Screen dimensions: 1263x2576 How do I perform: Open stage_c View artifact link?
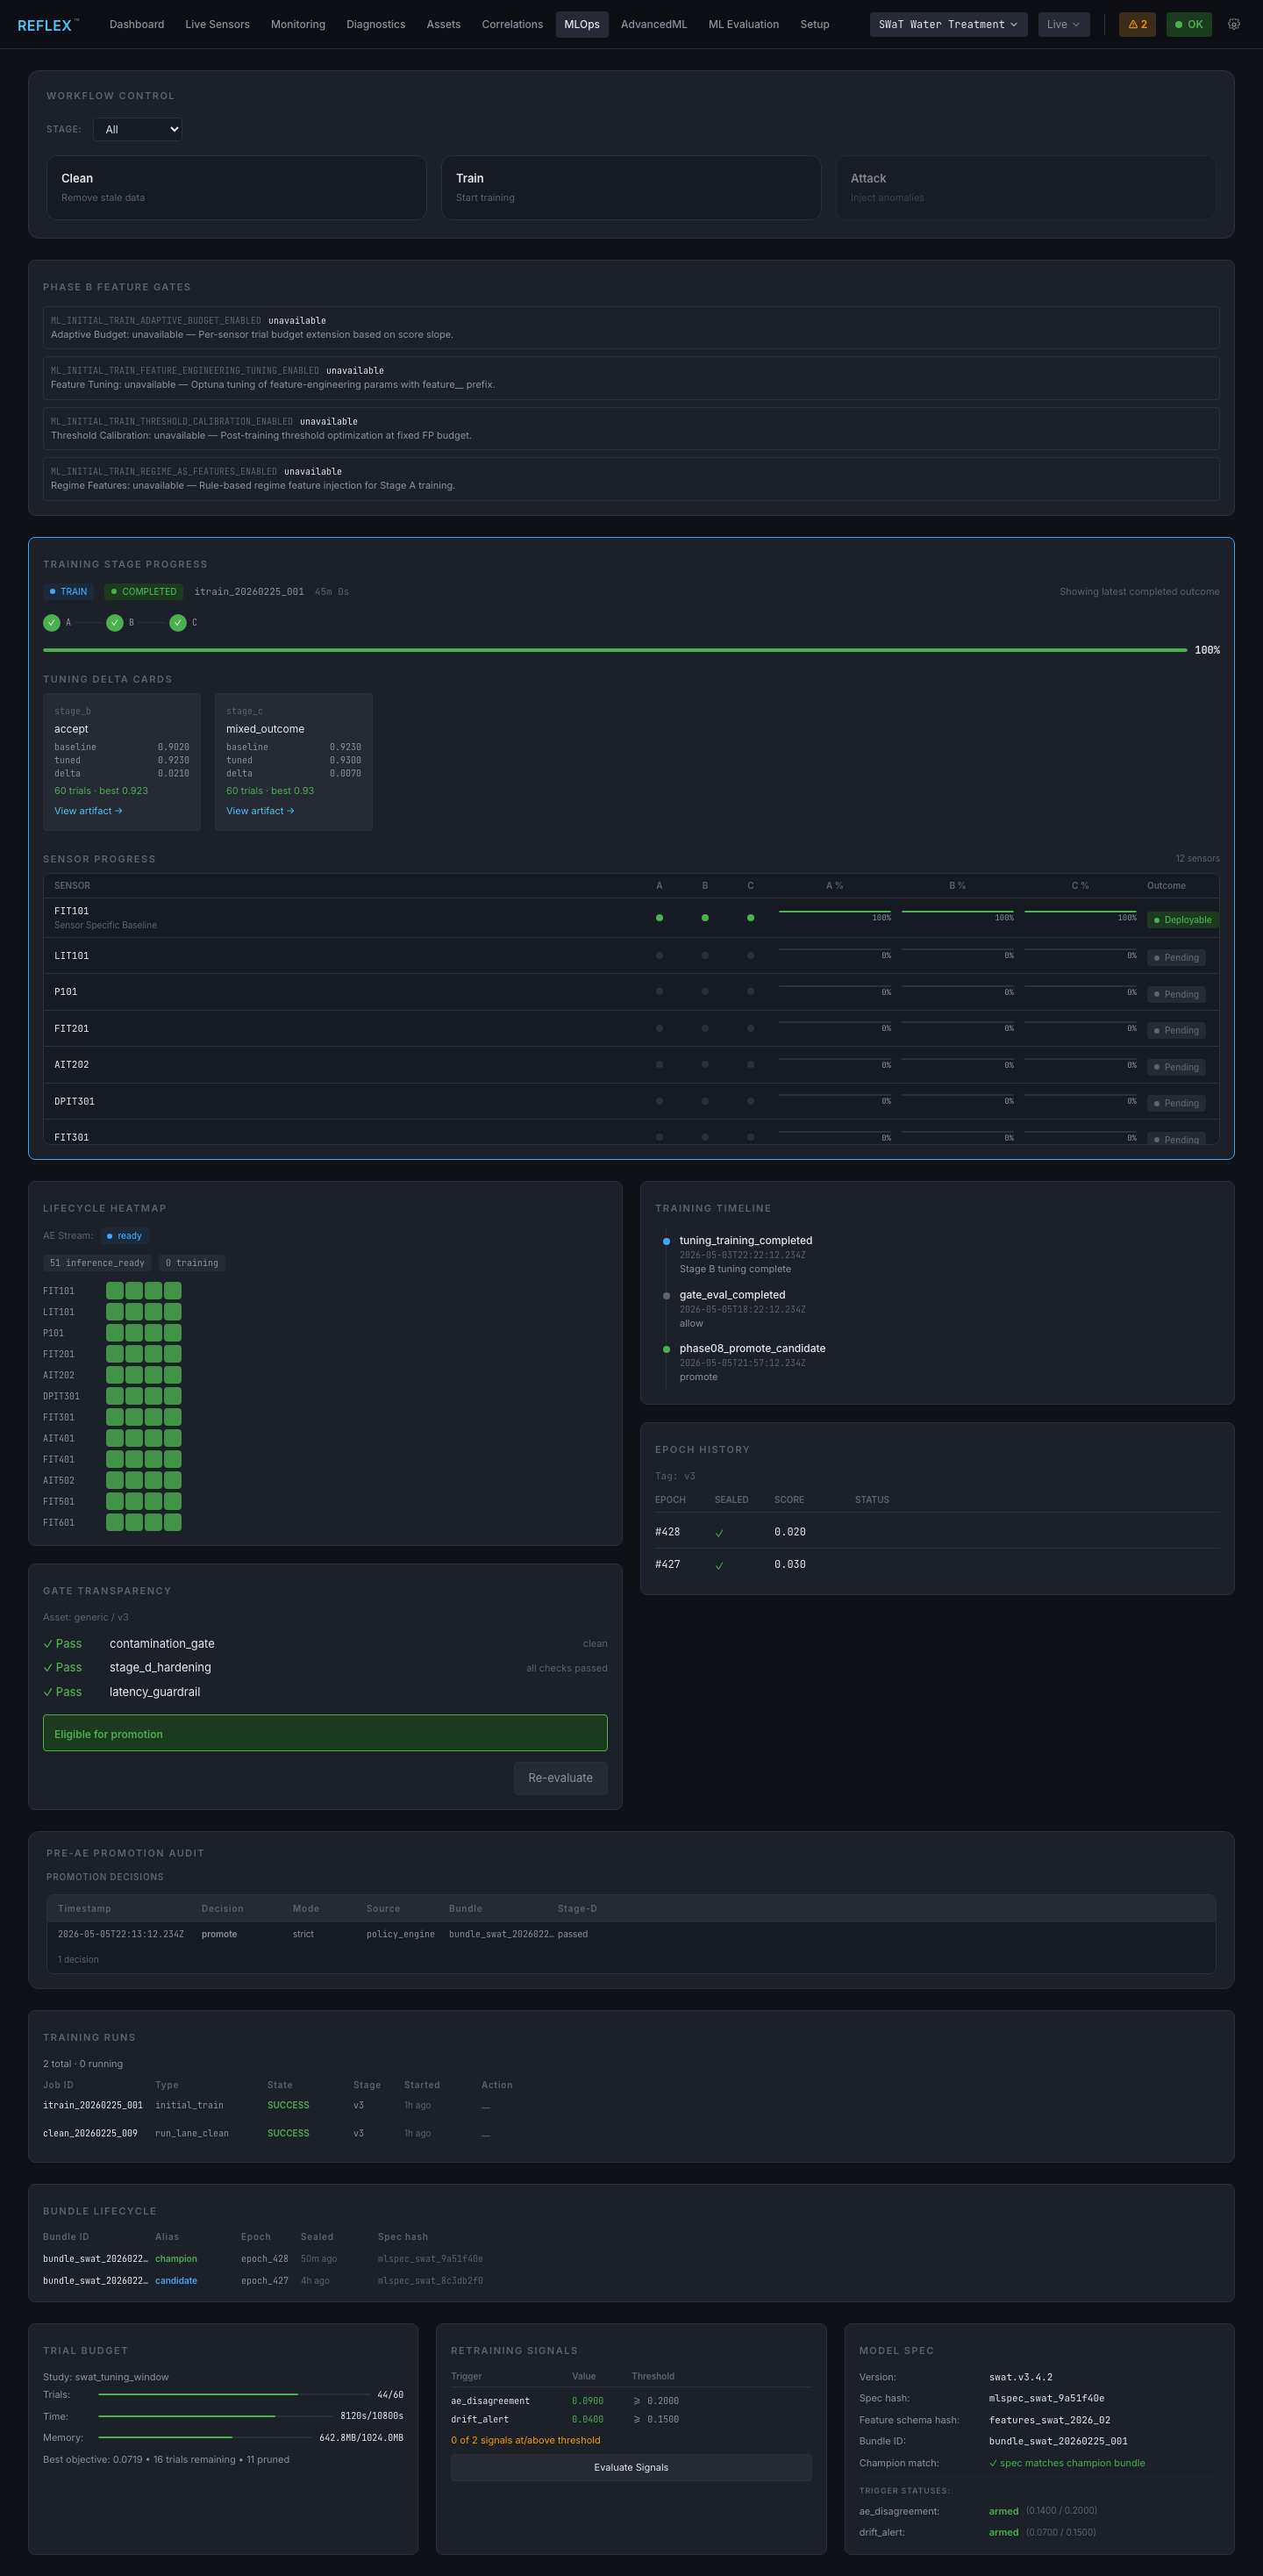pyautogui.click(x=260, y=811)
